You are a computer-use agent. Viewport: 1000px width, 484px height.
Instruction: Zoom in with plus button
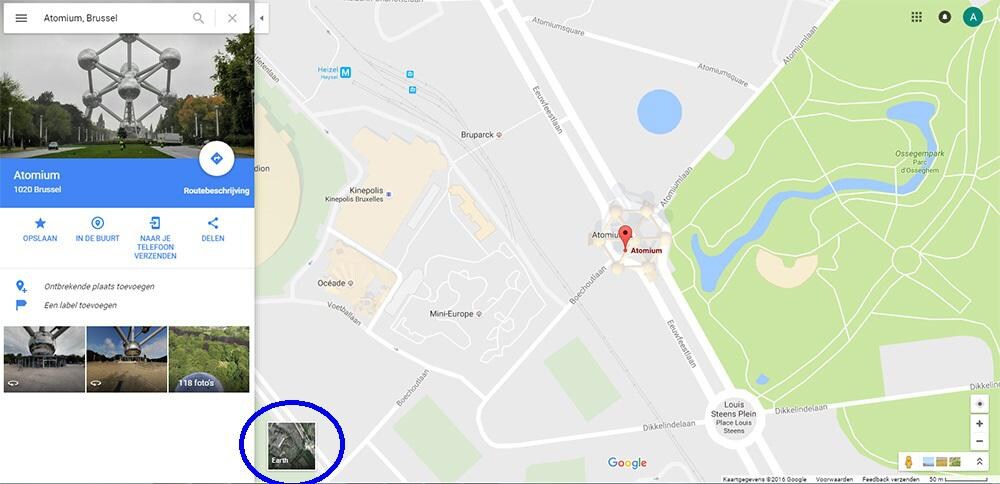tap(980, 423)
